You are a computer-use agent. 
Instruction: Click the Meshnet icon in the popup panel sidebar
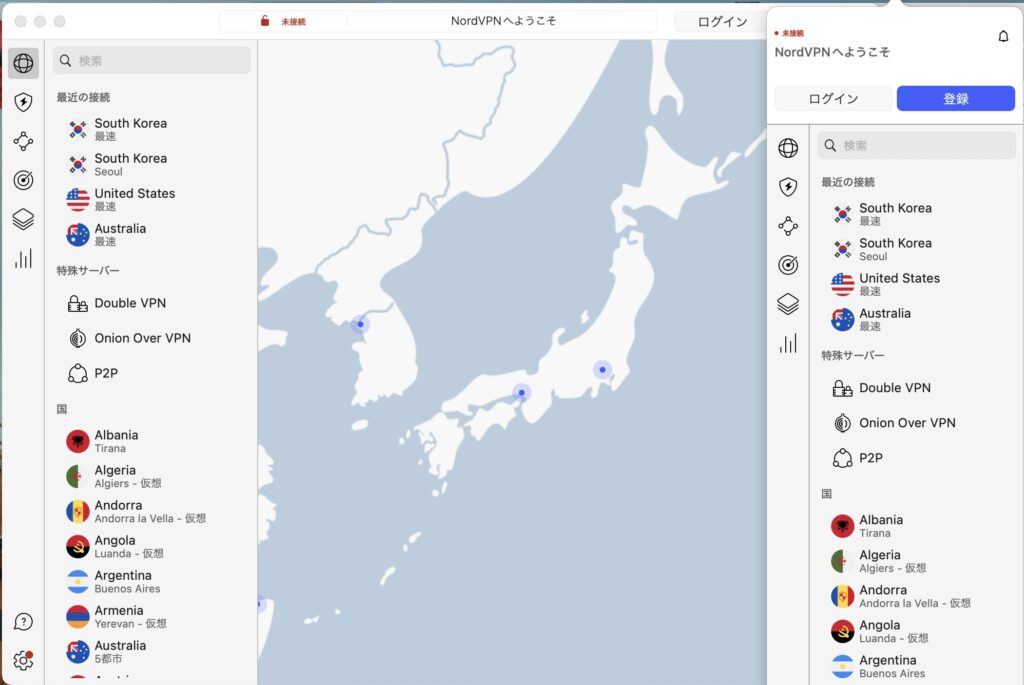[788, 226]
